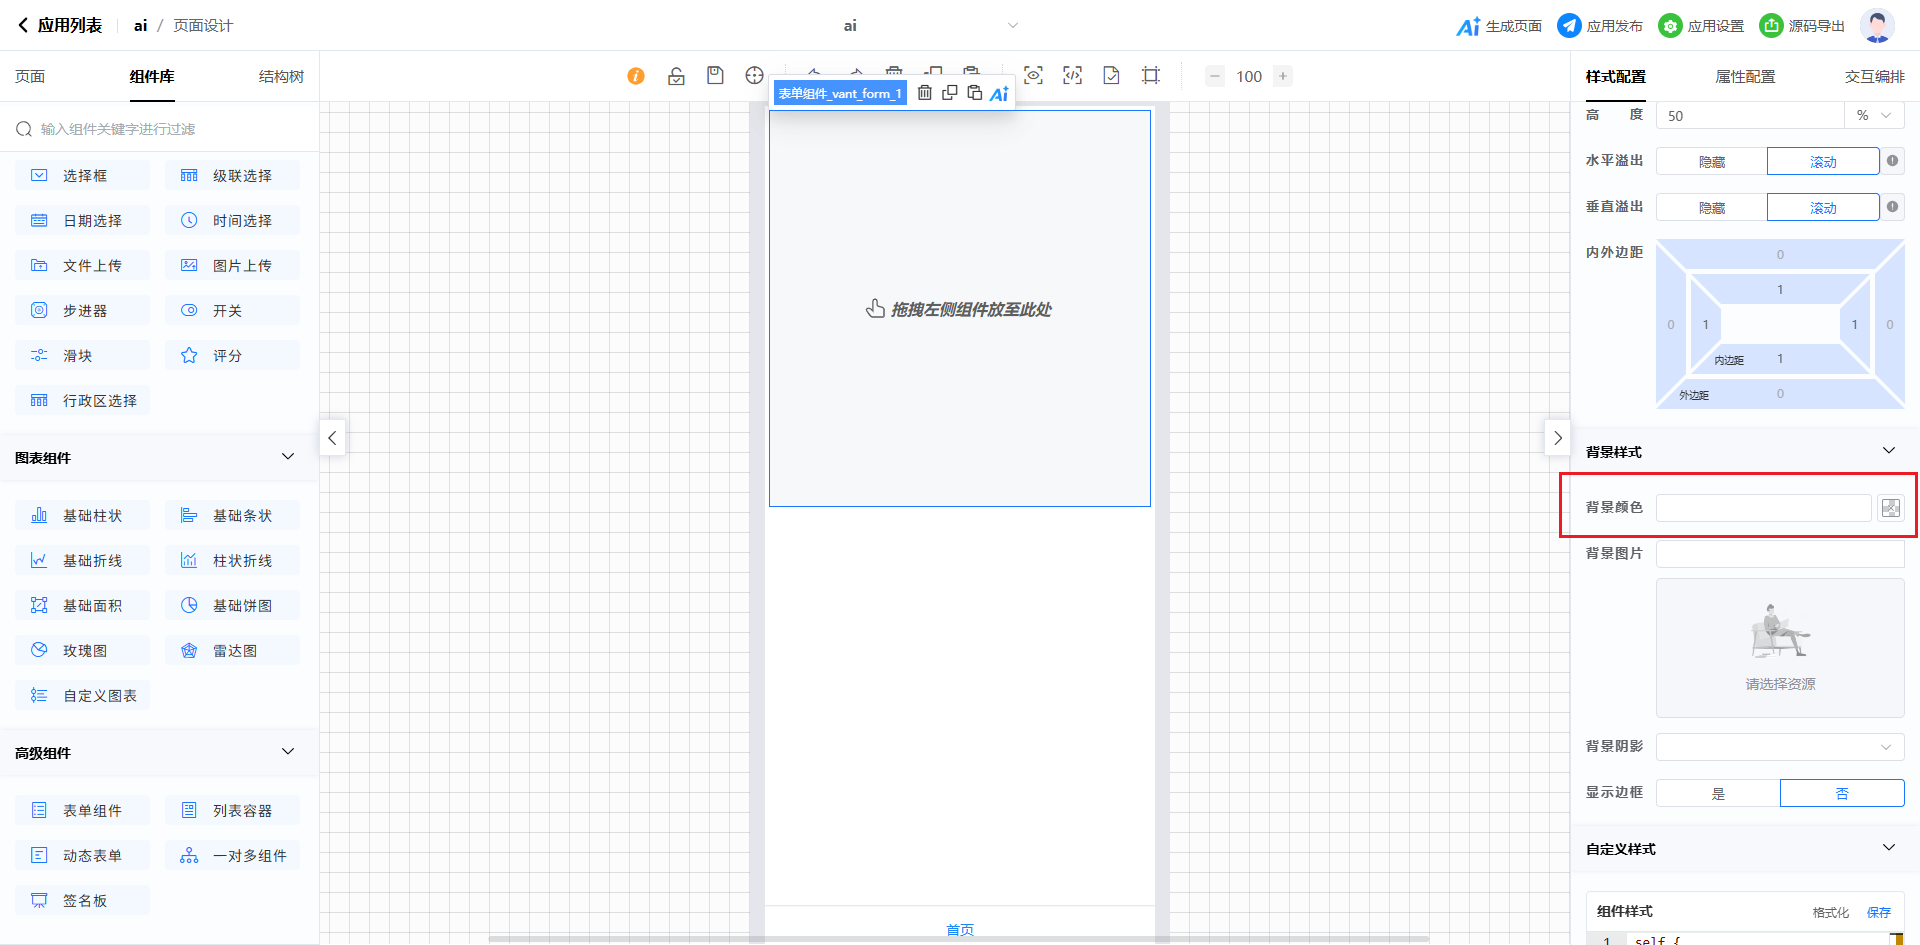1920x945 pixels.
Task: Click the background color picker swatch
Action: tap(1890, 508)
